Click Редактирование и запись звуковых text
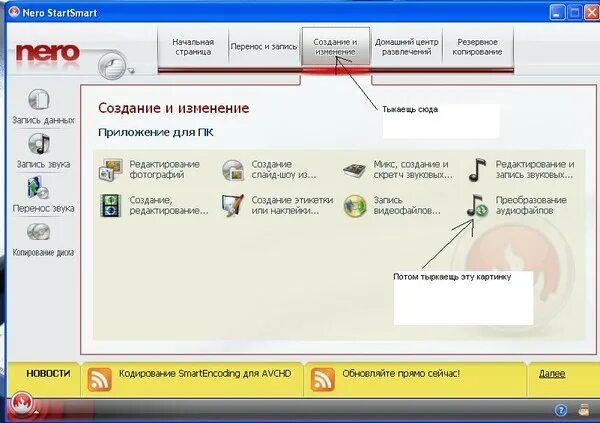 pyautogui.click(x=535, y=170)
